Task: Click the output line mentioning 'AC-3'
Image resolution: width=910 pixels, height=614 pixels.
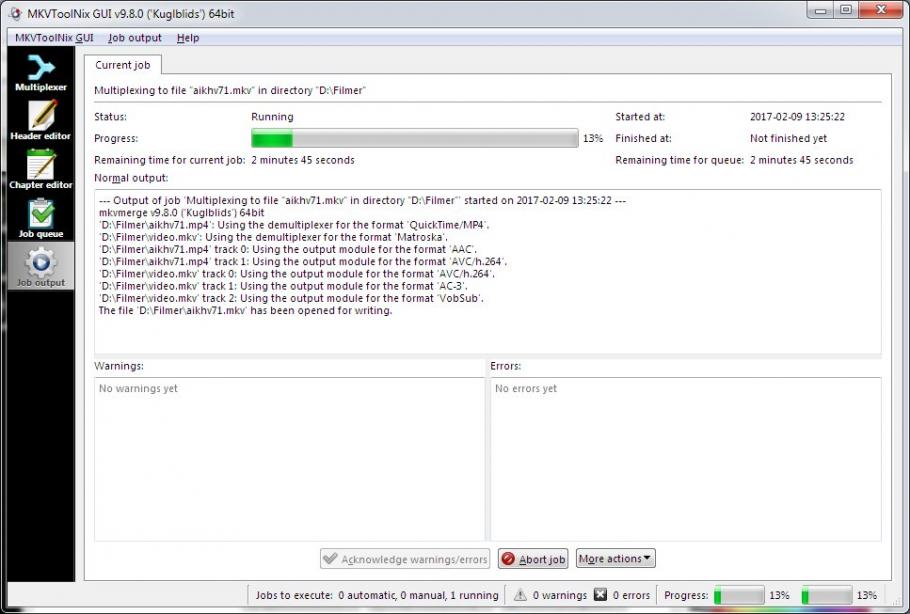Action: pyautogui.click(x=283, y=286)
